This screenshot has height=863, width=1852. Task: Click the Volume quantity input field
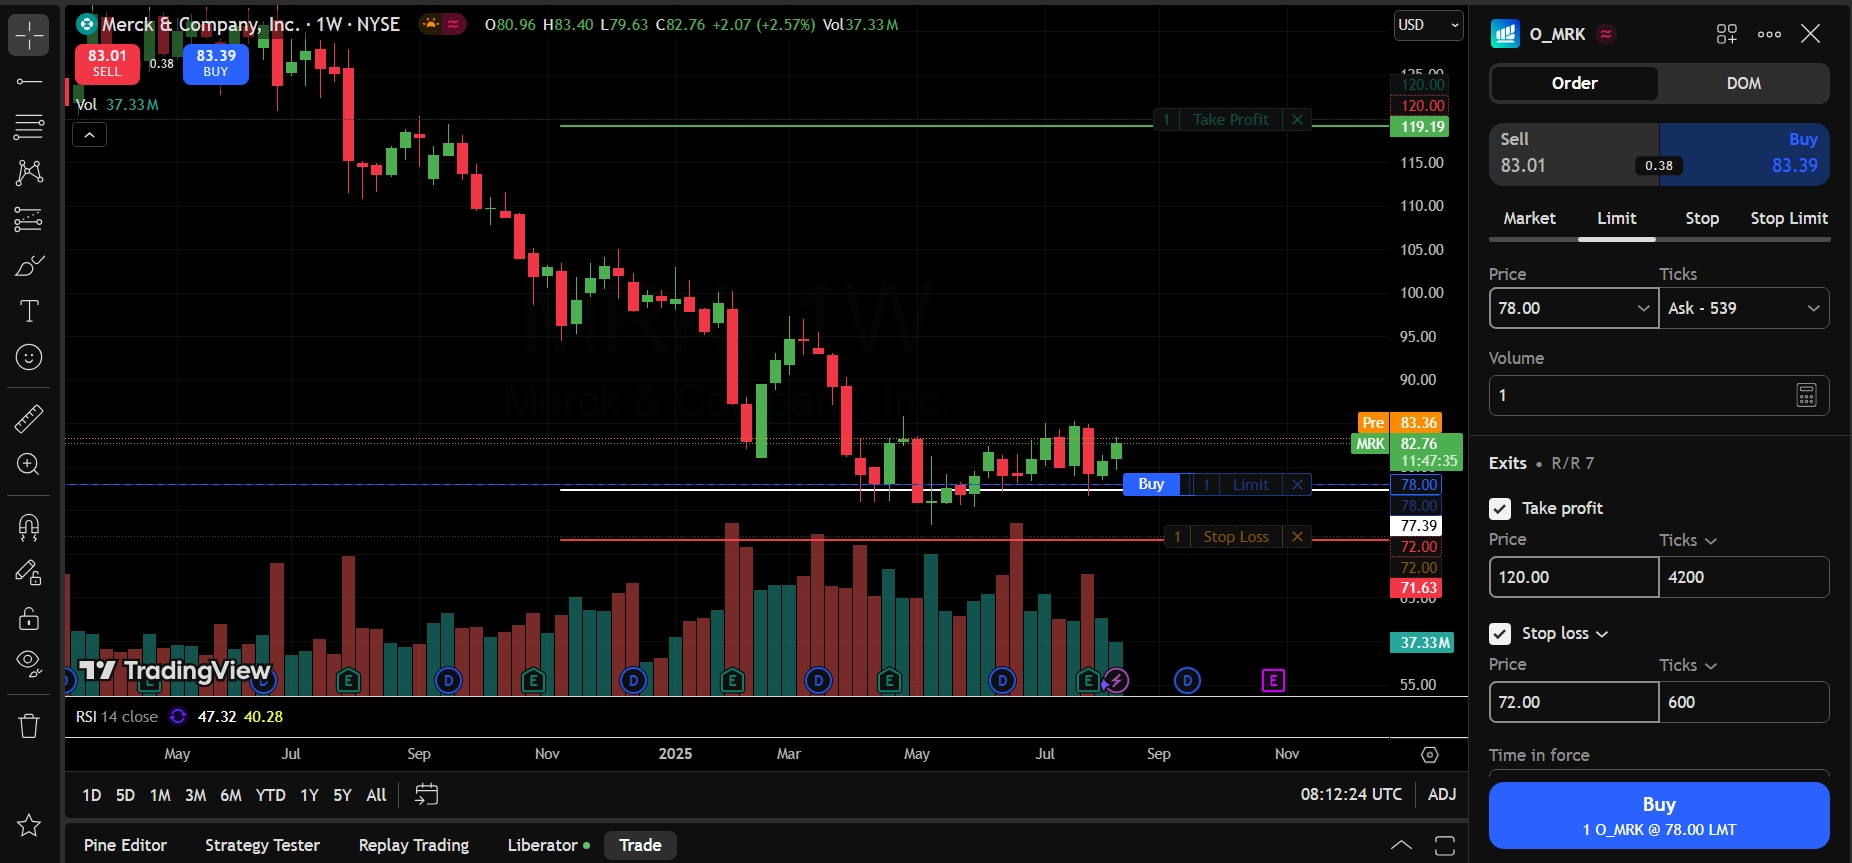1659,395
